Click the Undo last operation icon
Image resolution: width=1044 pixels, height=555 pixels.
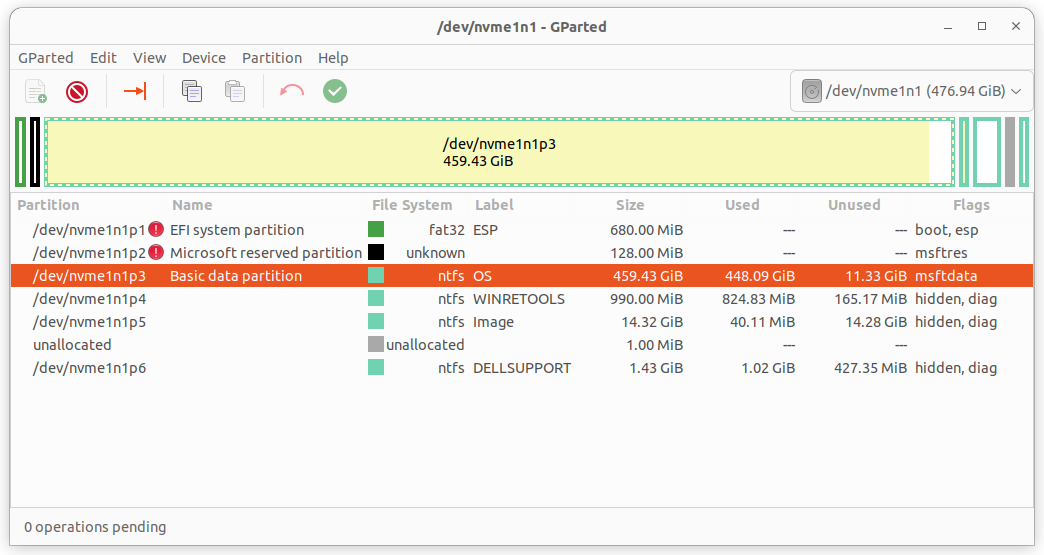292,92
